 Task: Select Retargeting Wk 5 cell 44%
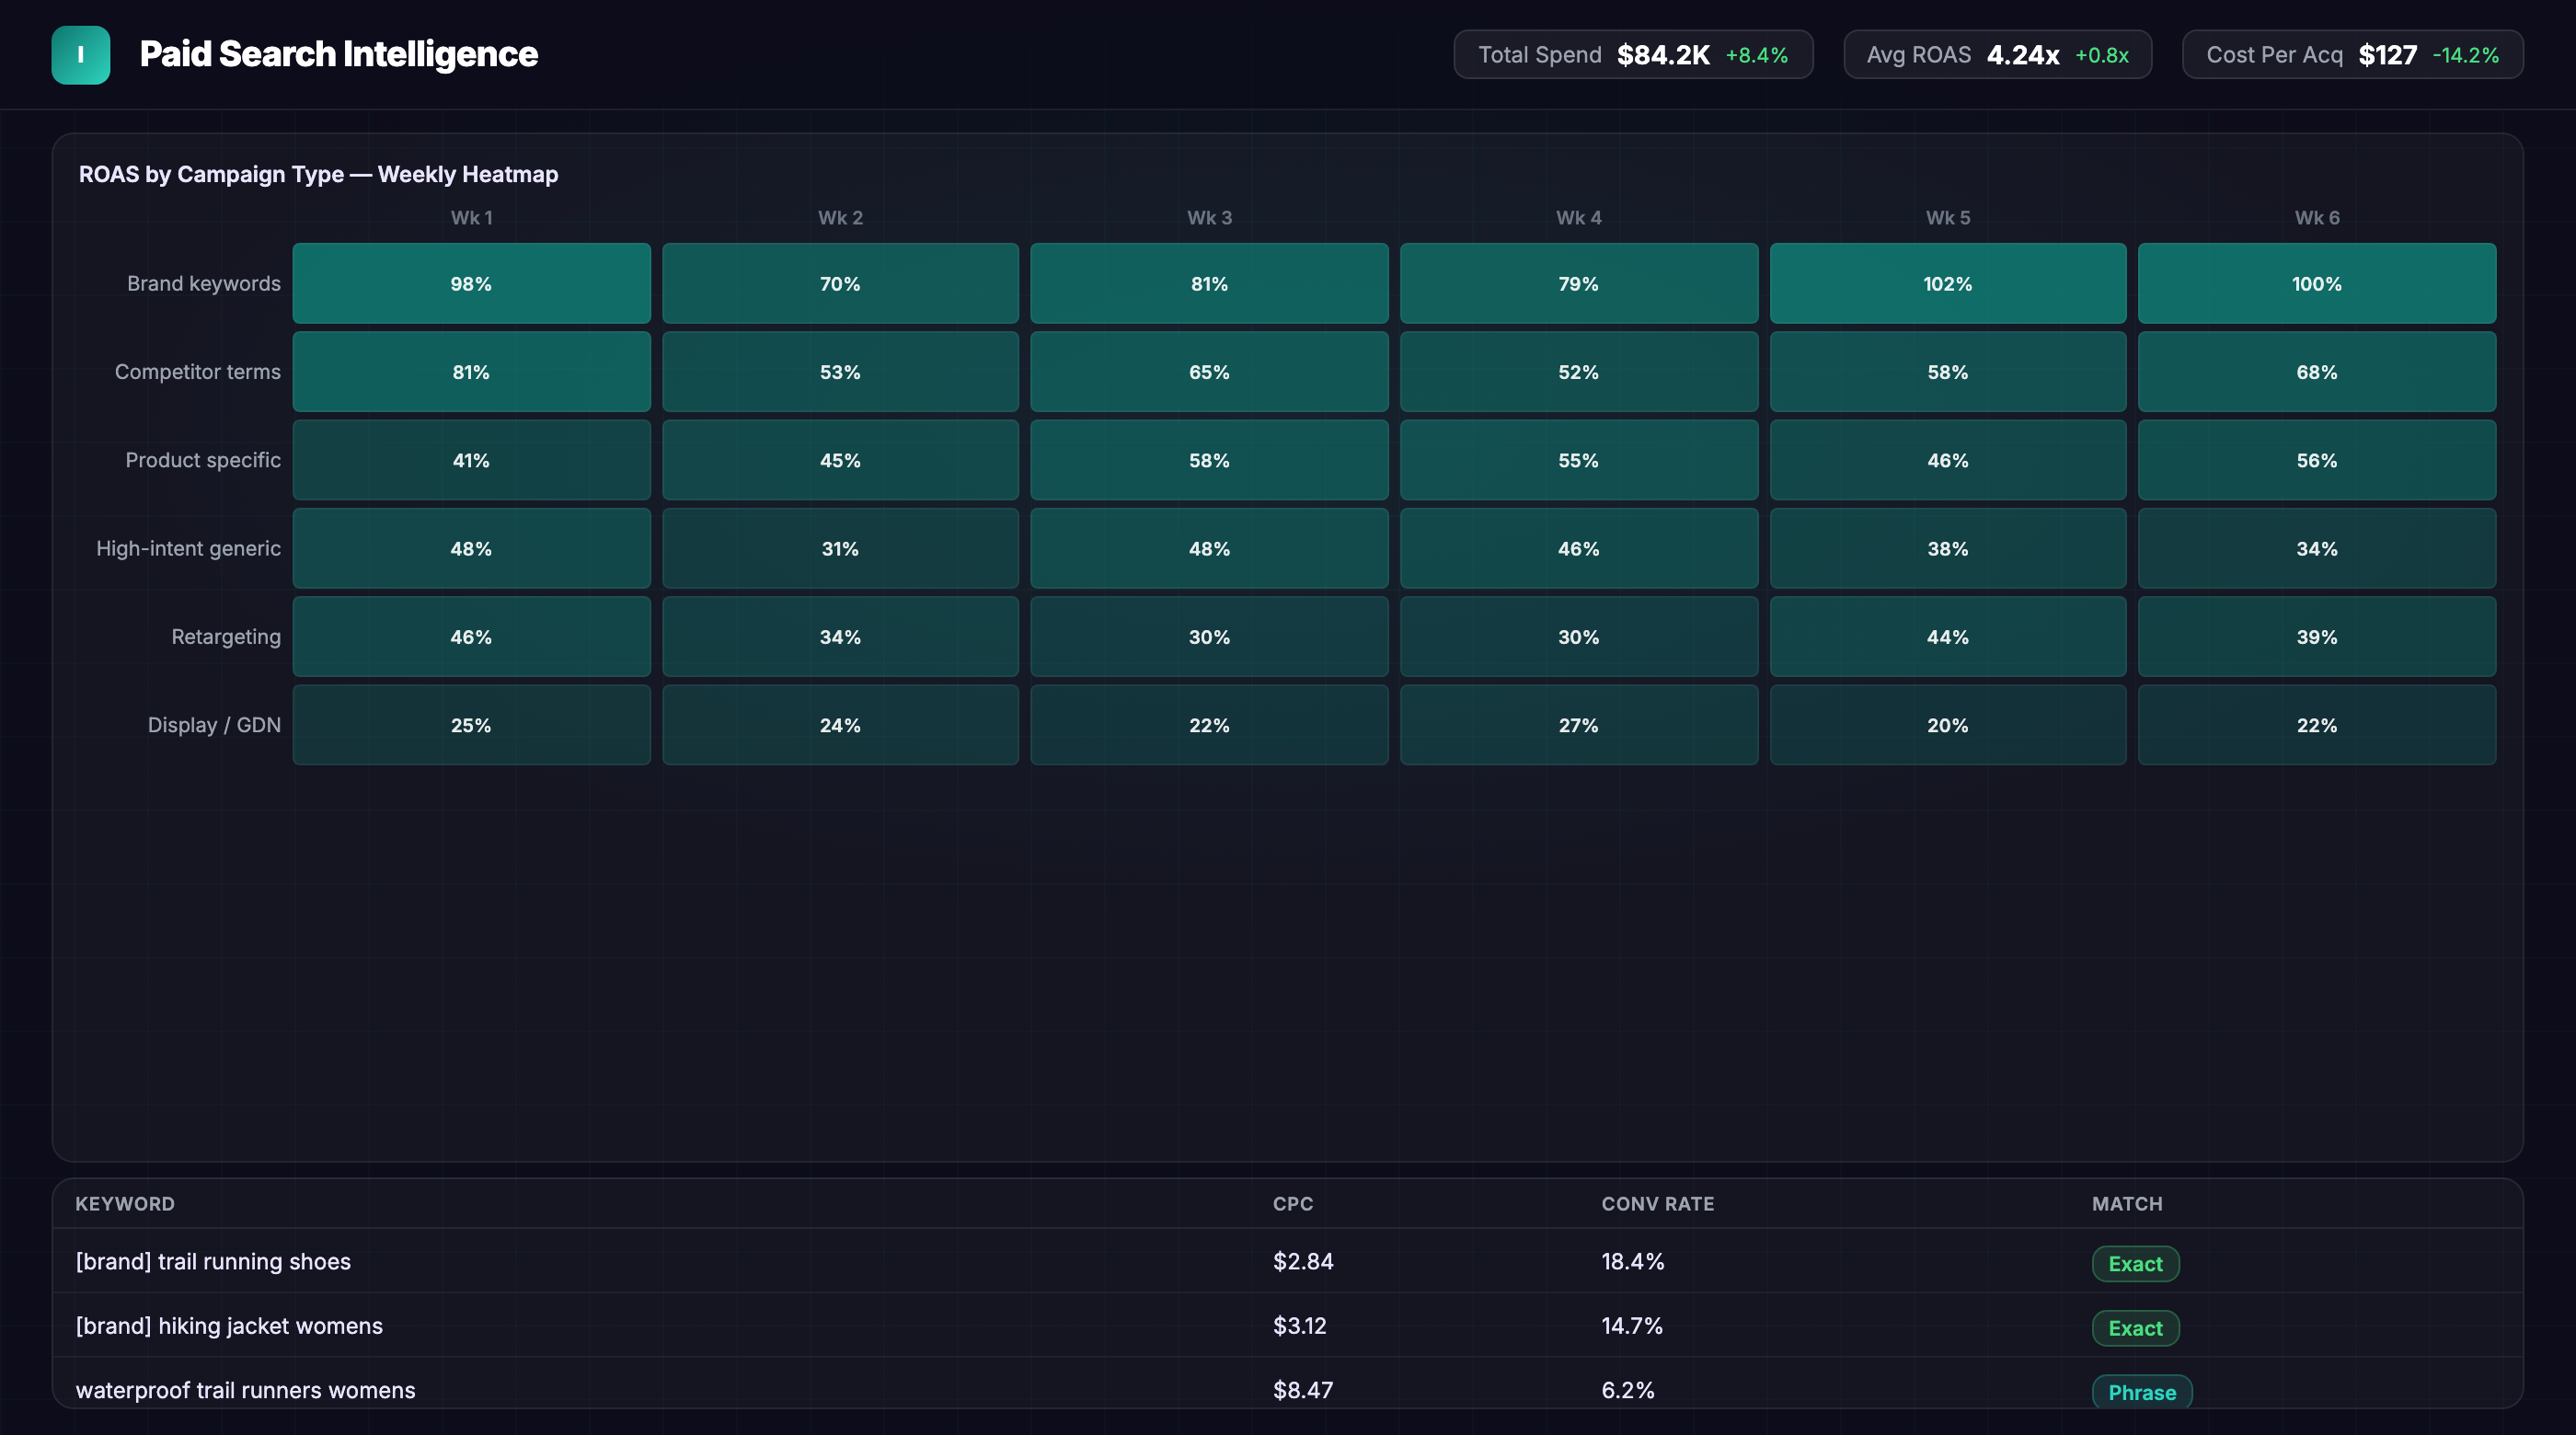coord(1948,637)
